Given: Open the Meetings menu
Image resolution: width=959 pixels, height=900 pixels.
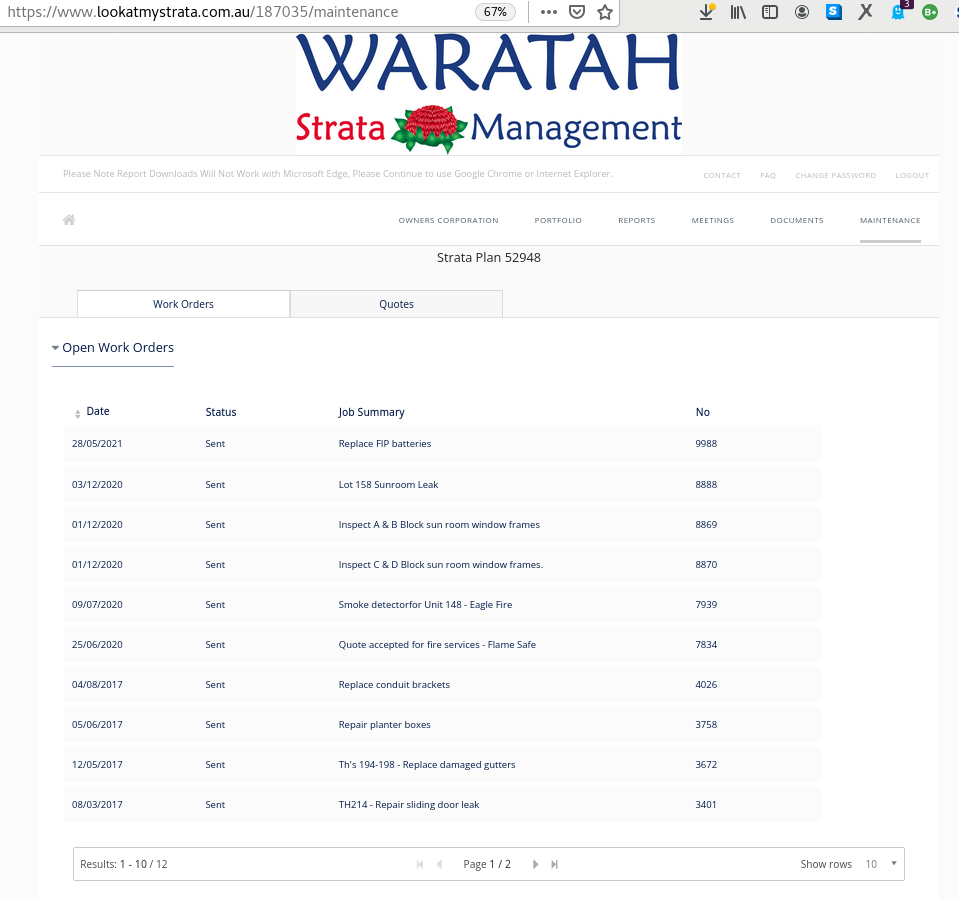Looking at the screenshot, I should click(713, 220).
